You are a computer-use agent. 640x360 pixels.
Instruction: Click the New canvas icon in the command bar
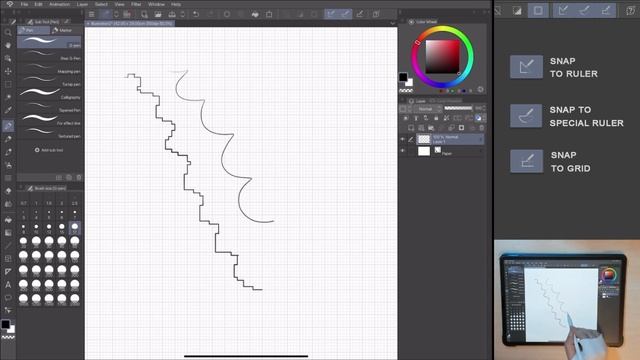pyautogui.click(x=144, y=14)
